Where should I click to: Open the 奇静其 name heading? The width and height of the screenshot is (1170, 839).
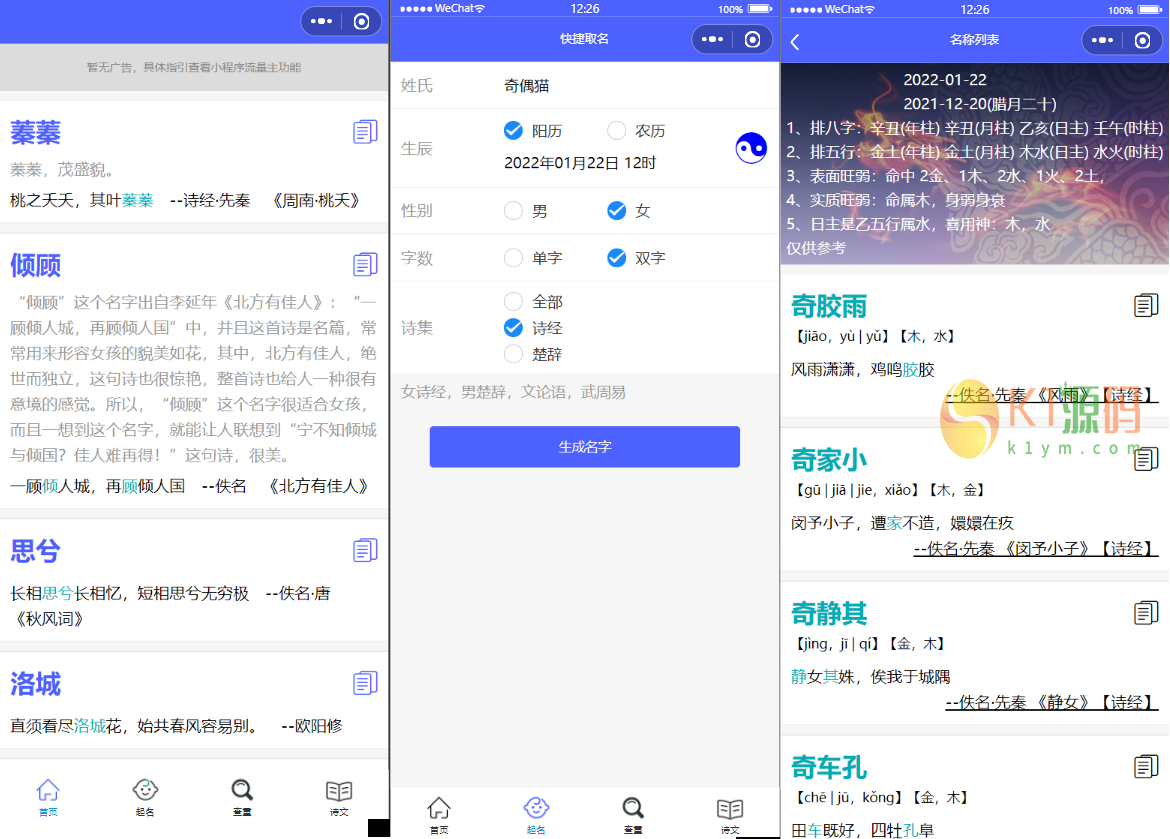pyautogui.click(x=829, y=614)
